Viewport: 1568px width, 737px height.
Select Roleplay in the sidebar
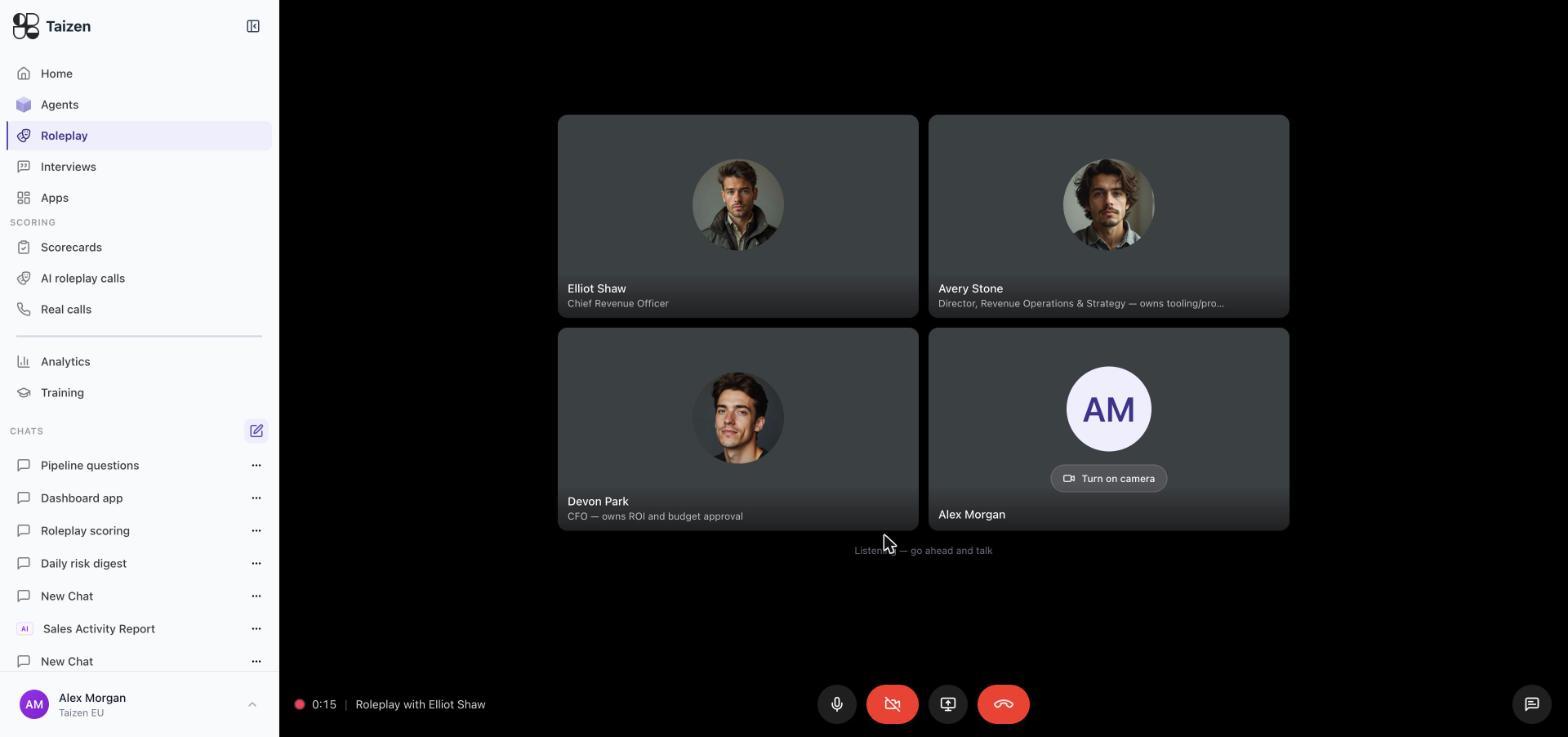(x=139, y=135)
